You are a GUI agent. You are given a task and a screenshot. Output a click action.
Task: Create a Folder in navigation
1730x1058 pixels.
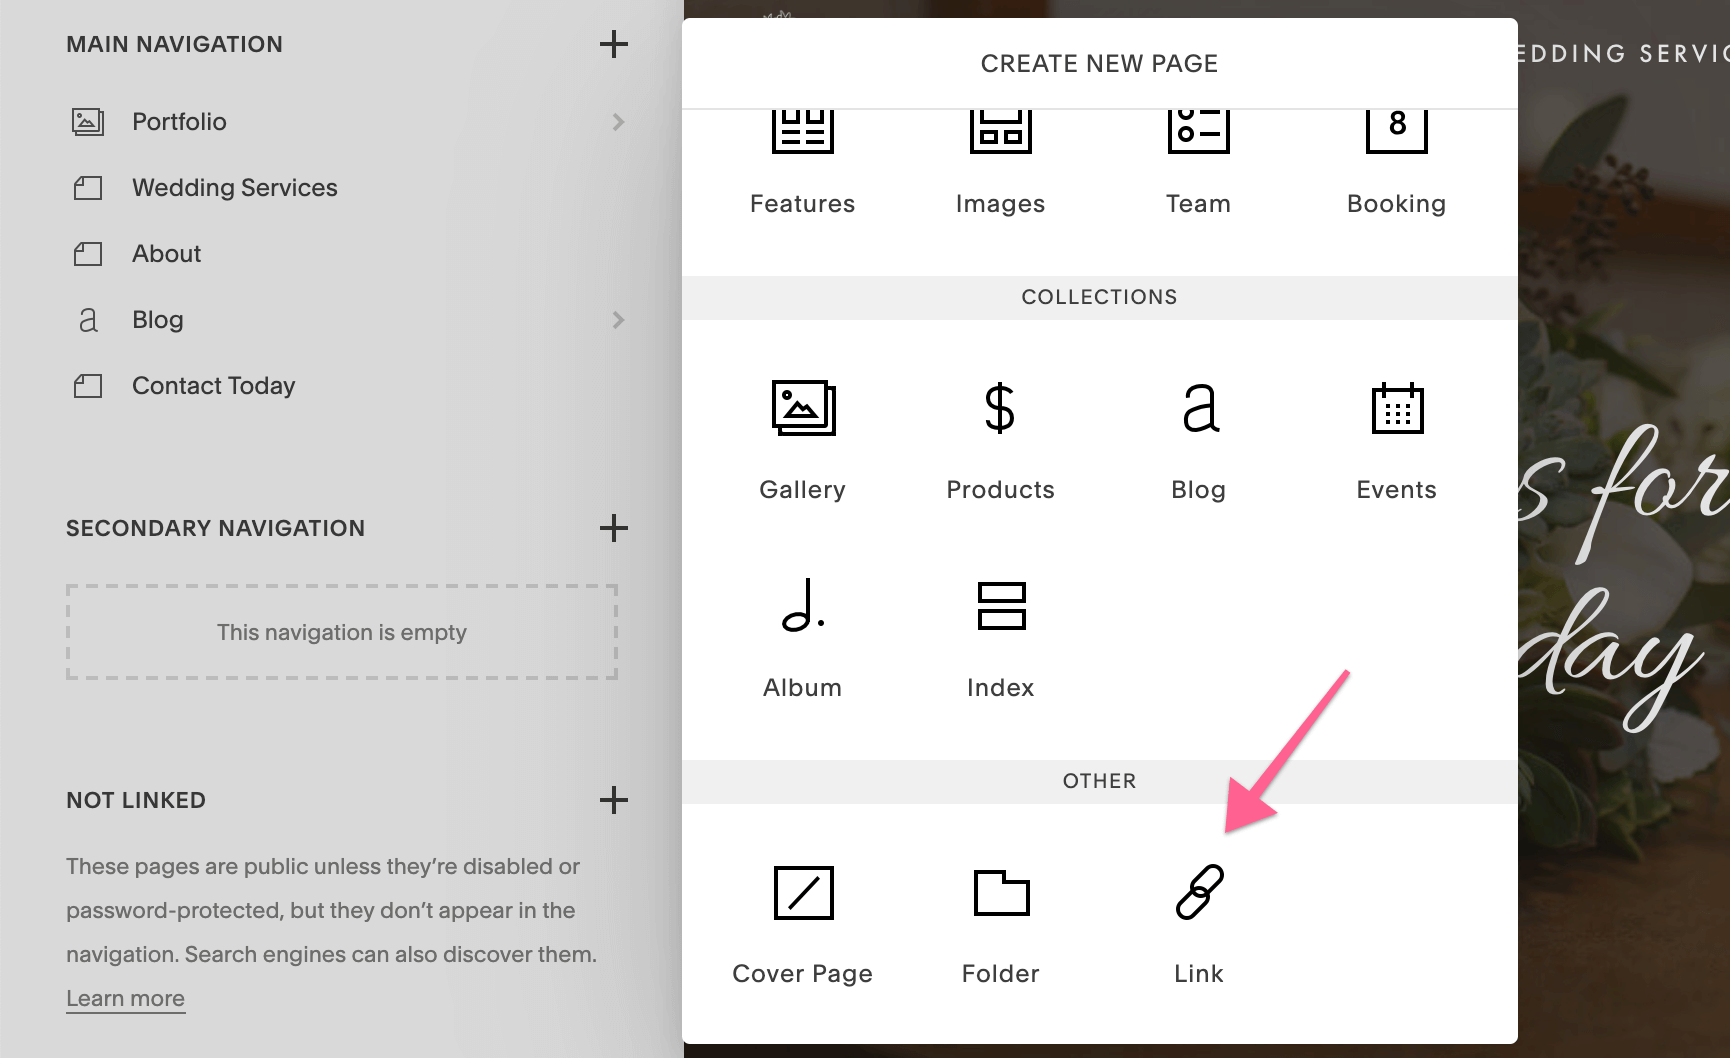click(x=999, y=920)
